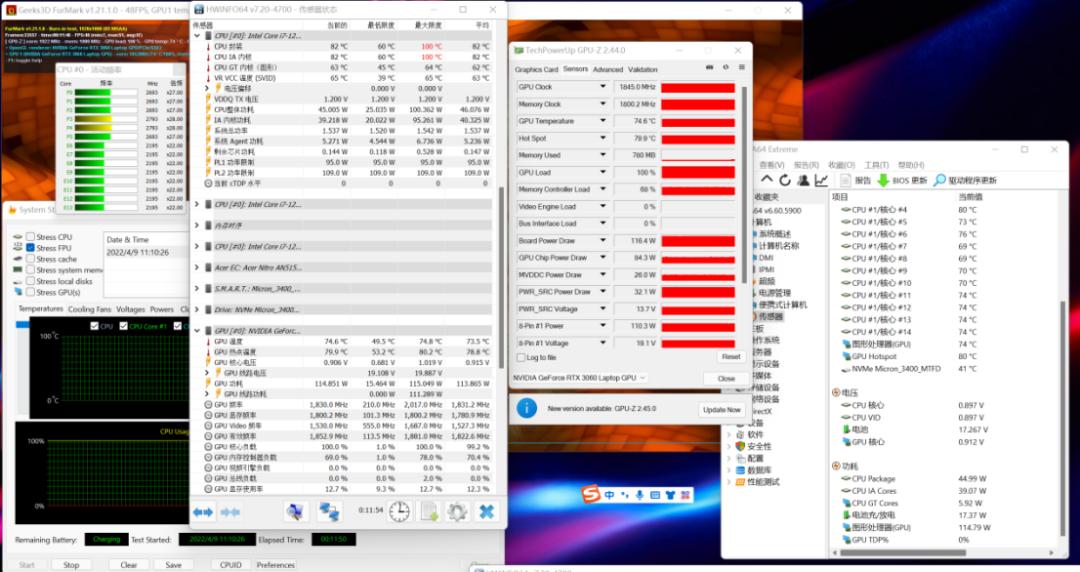Click the 中 language icon on IME toolbar
This screenshot has height=572, width=1080.
(x=610, y=495)
